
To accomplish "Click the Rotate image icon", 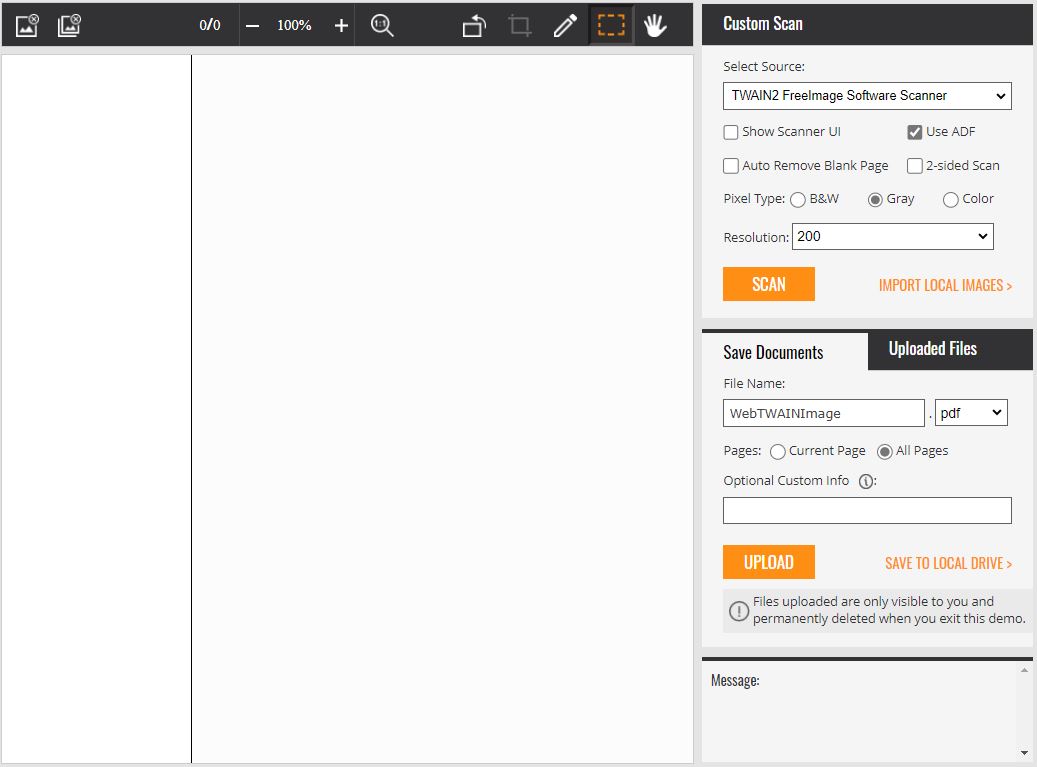I will tap(472, 24).
